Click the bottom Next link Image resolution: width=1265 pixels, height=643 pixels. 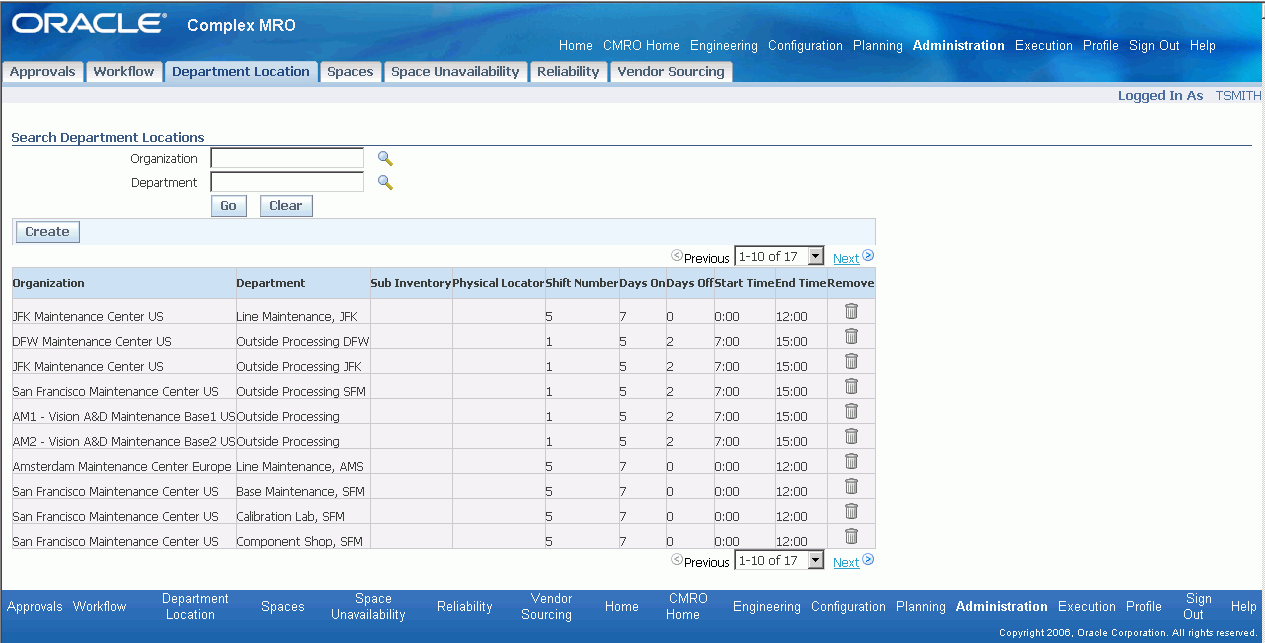pyautogui.click(x=846, y=562)
